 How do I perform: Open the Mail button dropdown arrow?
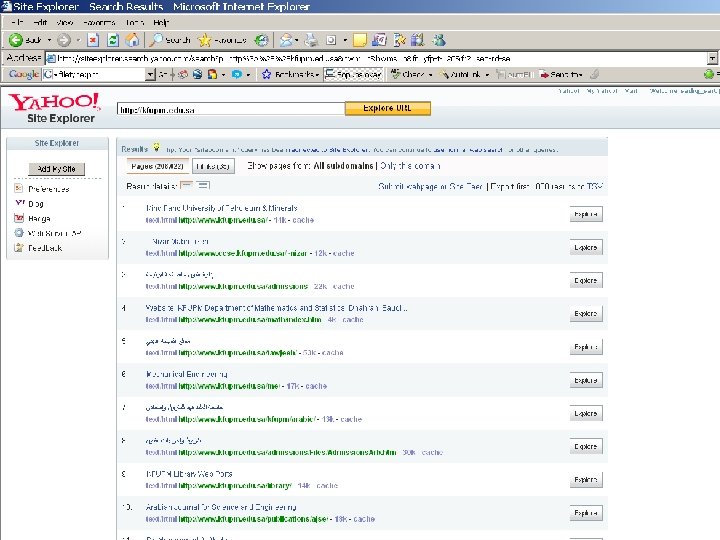point(297,40)
